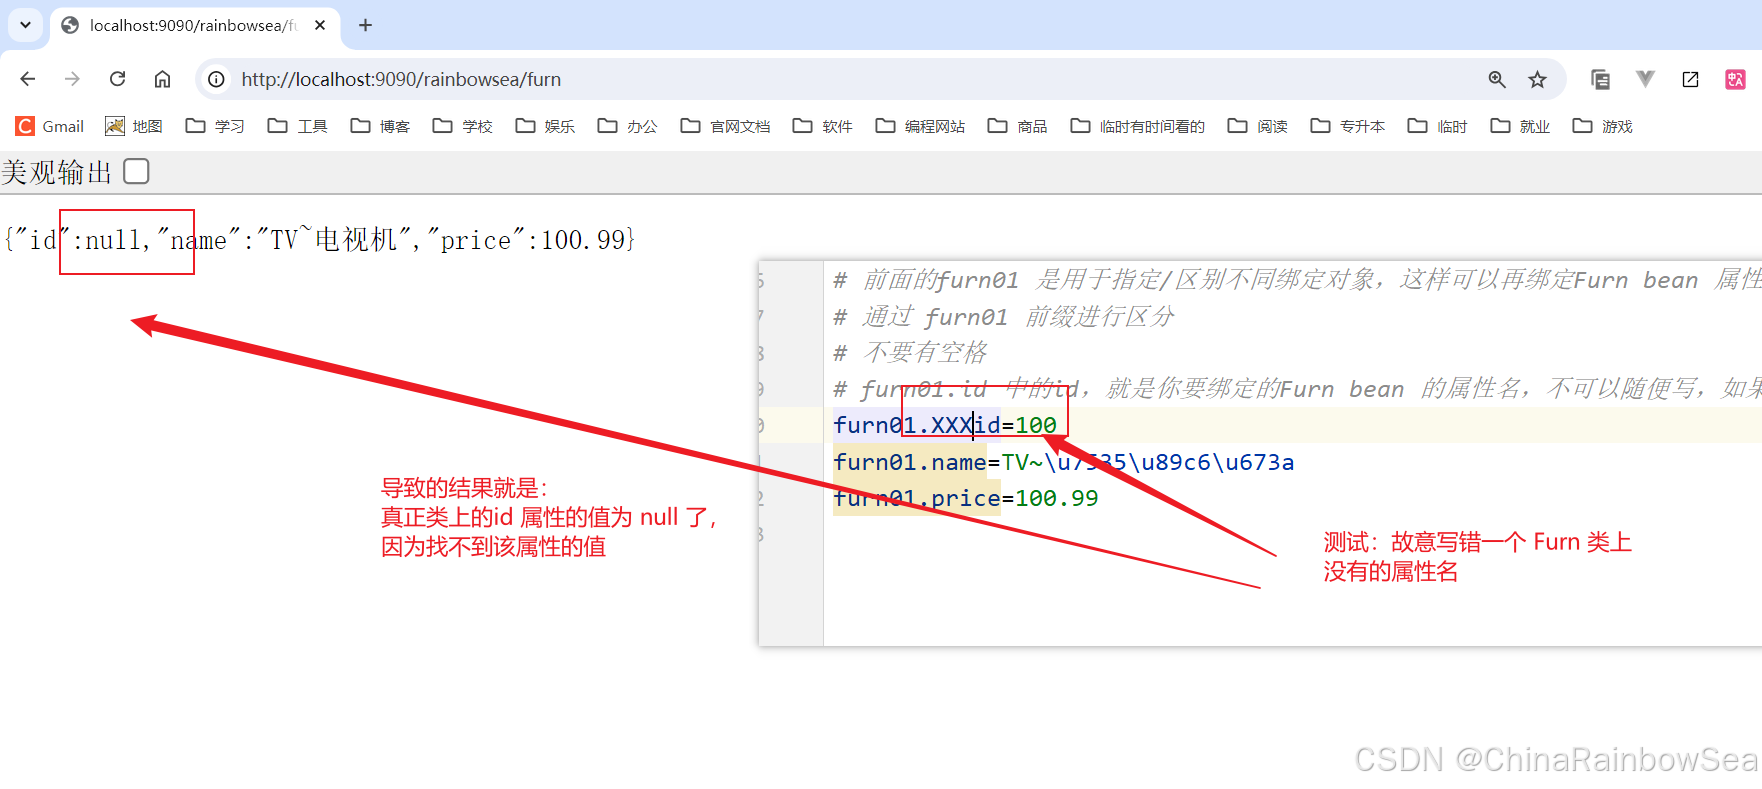The height and width of the screenshot is (789, 1762).
Task: Click the JSON value 100.99 in output
Action: click(x=583, y=240)
